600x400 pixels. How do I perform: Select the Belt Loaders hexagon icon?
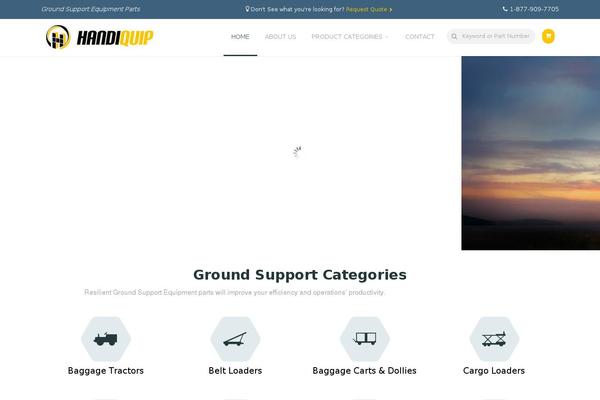(235, 339)
